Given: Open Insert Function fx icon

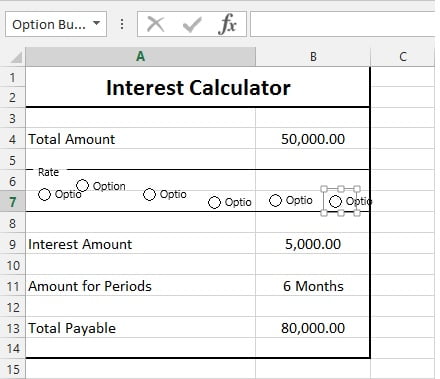Looking at the screenshot, I should (x=227, y=24).
